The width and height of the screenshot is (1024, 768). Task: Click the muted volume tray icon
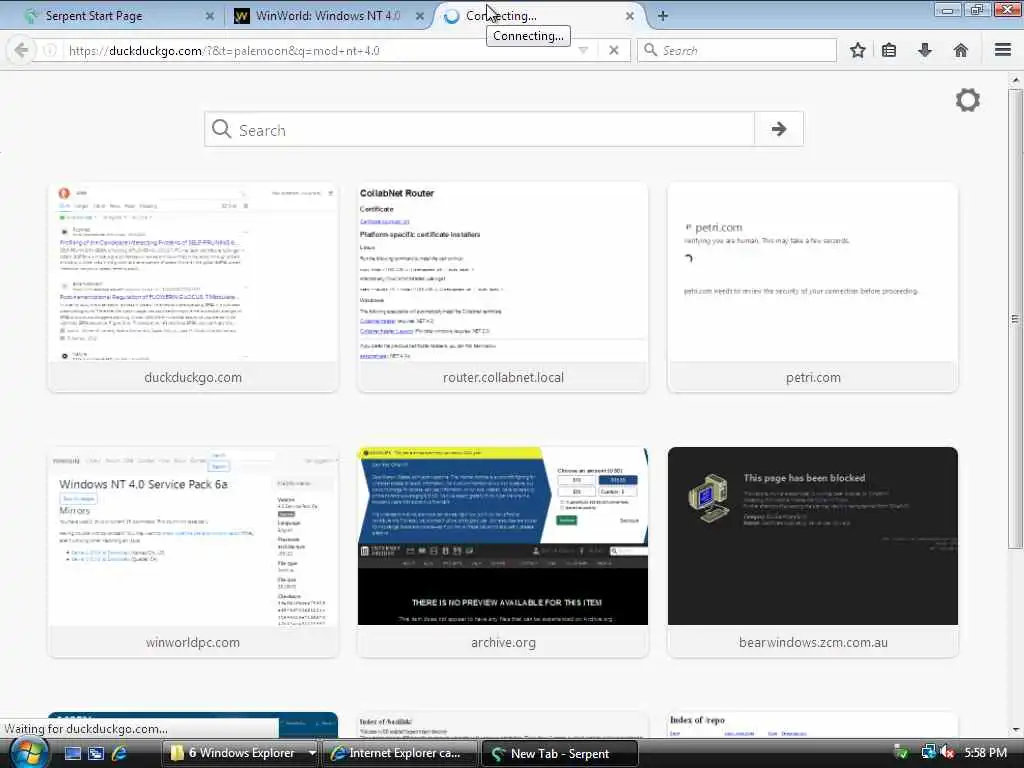click(946, 752)
